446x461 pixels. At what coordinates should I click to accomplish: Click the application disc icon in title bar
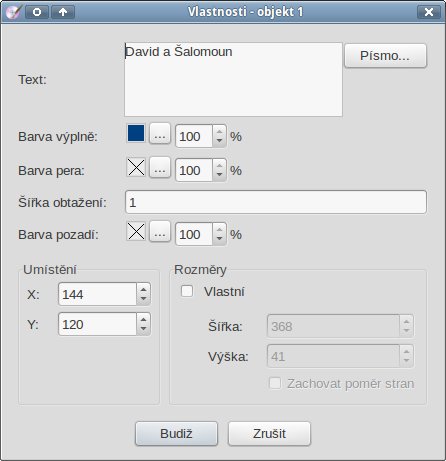click(x=13, y=12)
